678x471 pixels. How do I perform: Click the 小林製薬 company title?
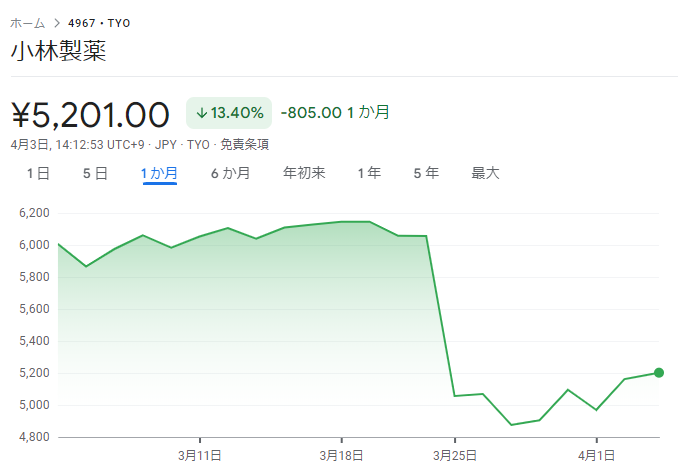[x=58, y=52]
